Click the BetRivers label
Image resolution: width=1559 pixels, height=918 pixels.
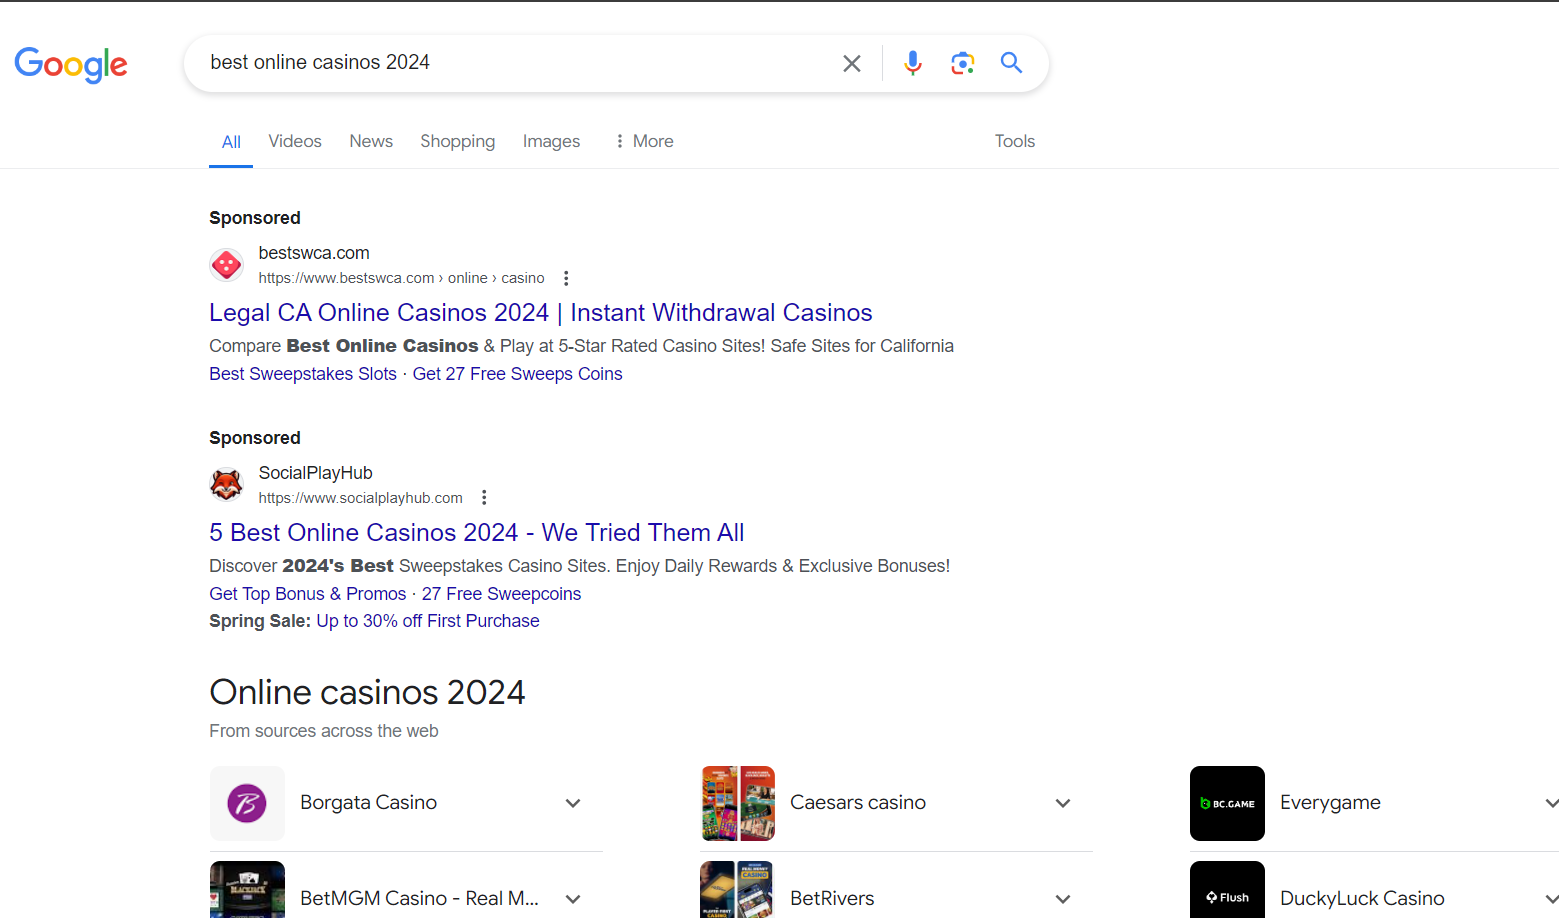(832, 898)
